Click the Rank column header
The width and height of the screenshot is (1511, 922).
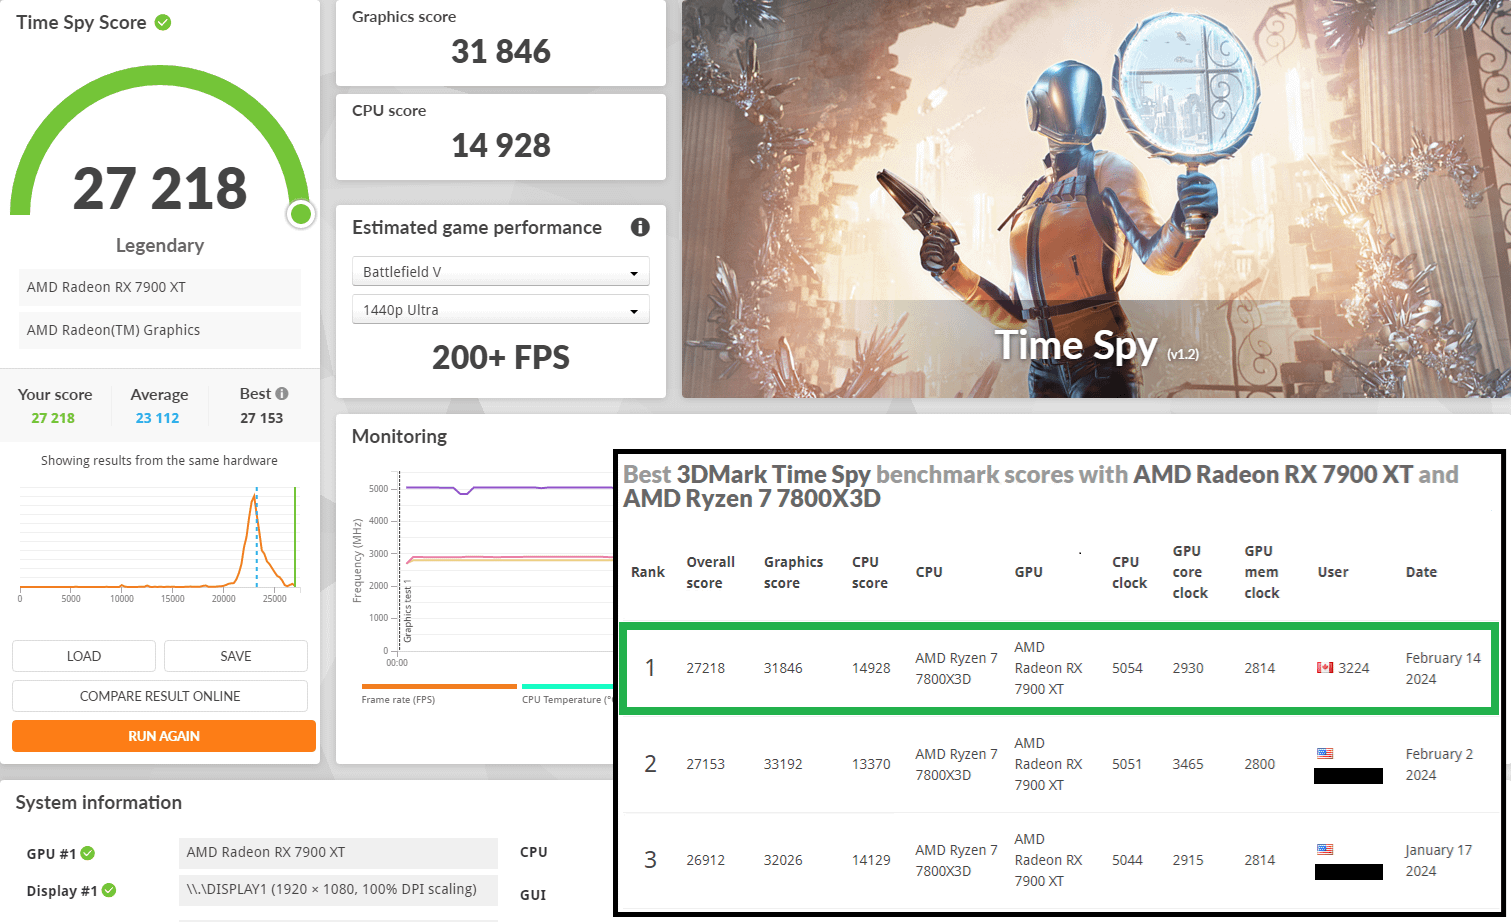(648, 572)
